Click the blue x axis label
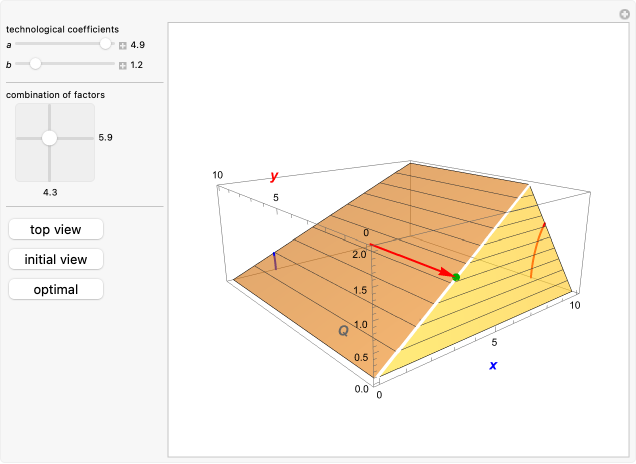This screenshot has width=636, height=464. pos(493,365)
